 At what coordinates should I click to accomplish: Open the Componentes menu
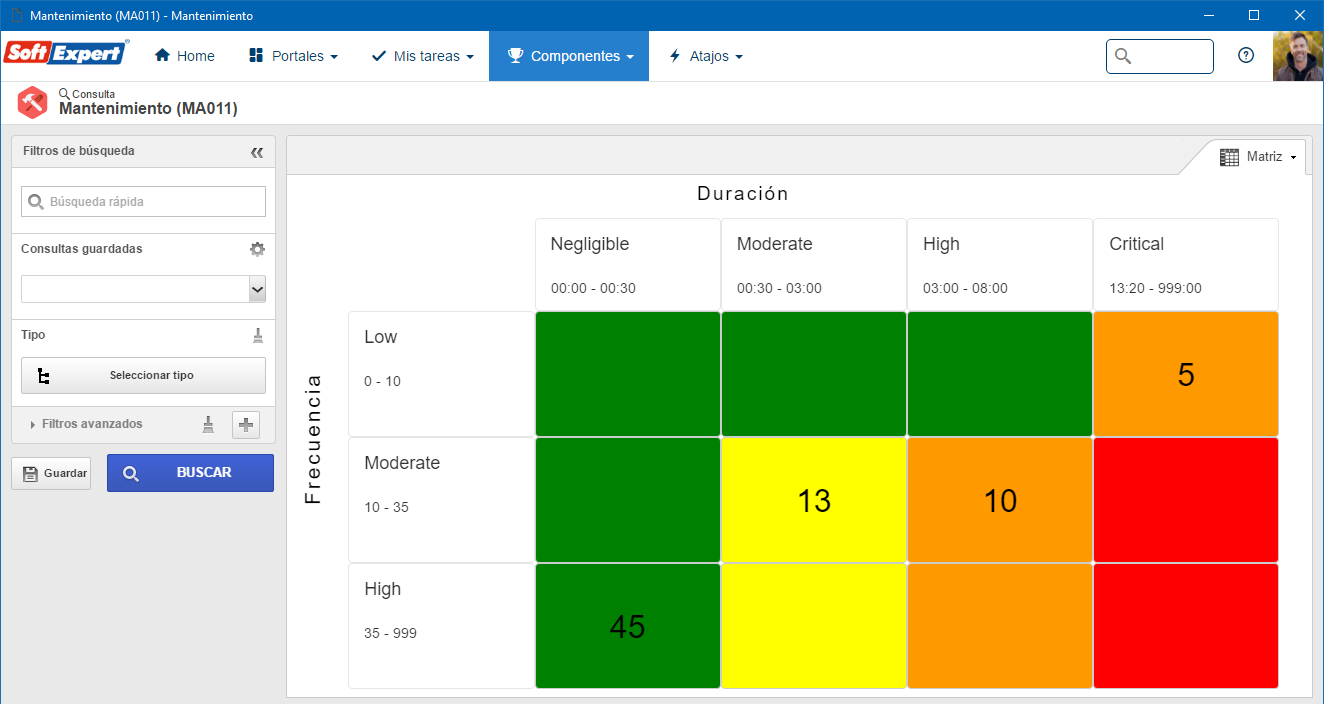[x=569, y=56]
